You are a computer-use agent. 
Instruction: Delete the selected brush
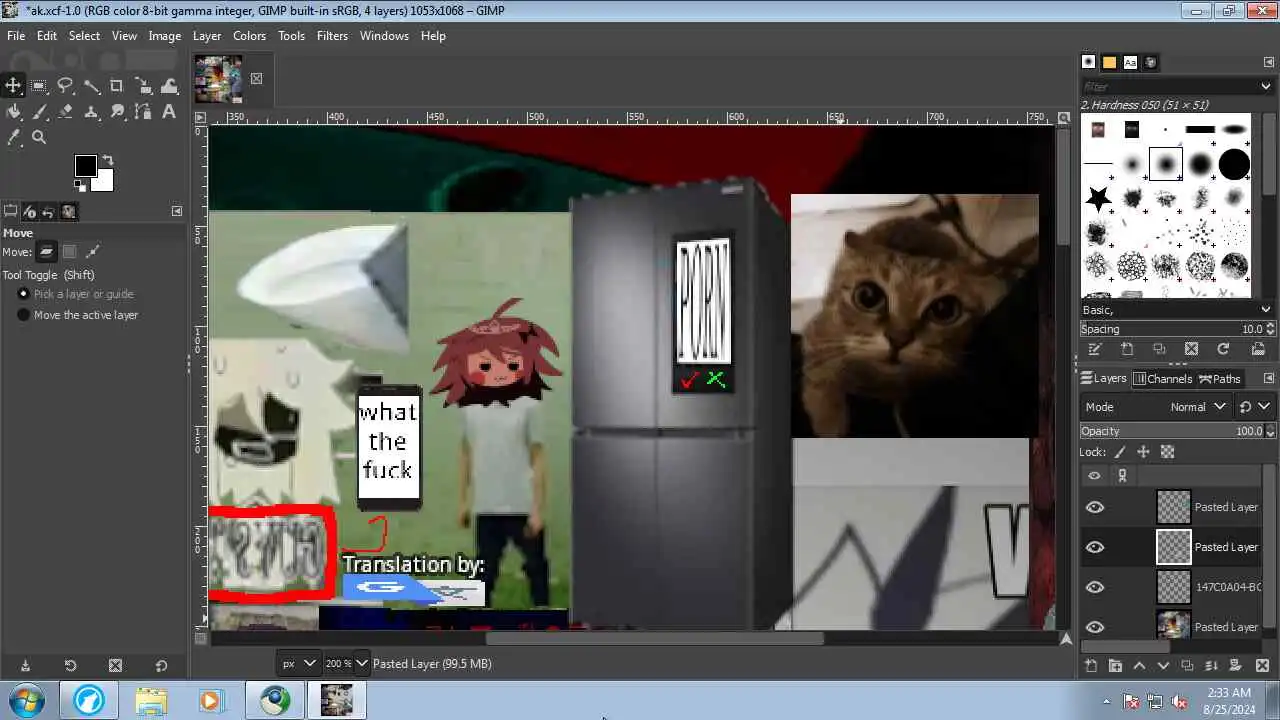(1191, 349)
